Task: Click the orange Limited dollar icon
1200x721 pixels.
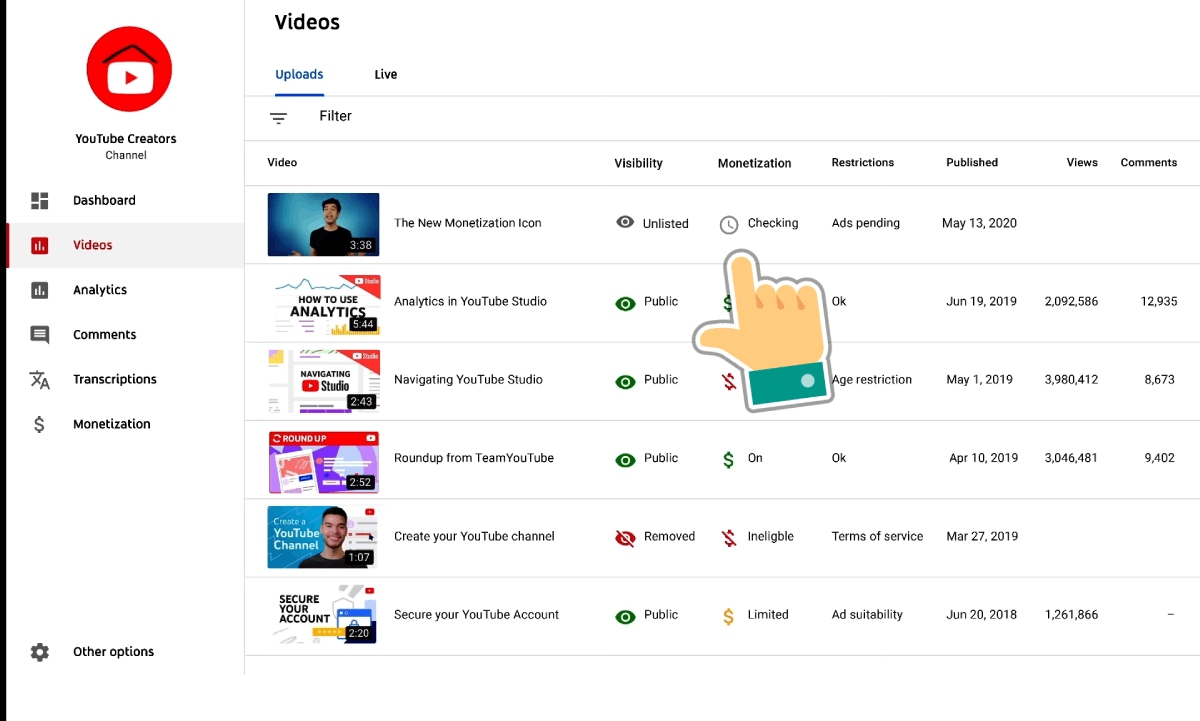Action: (729, 616)
